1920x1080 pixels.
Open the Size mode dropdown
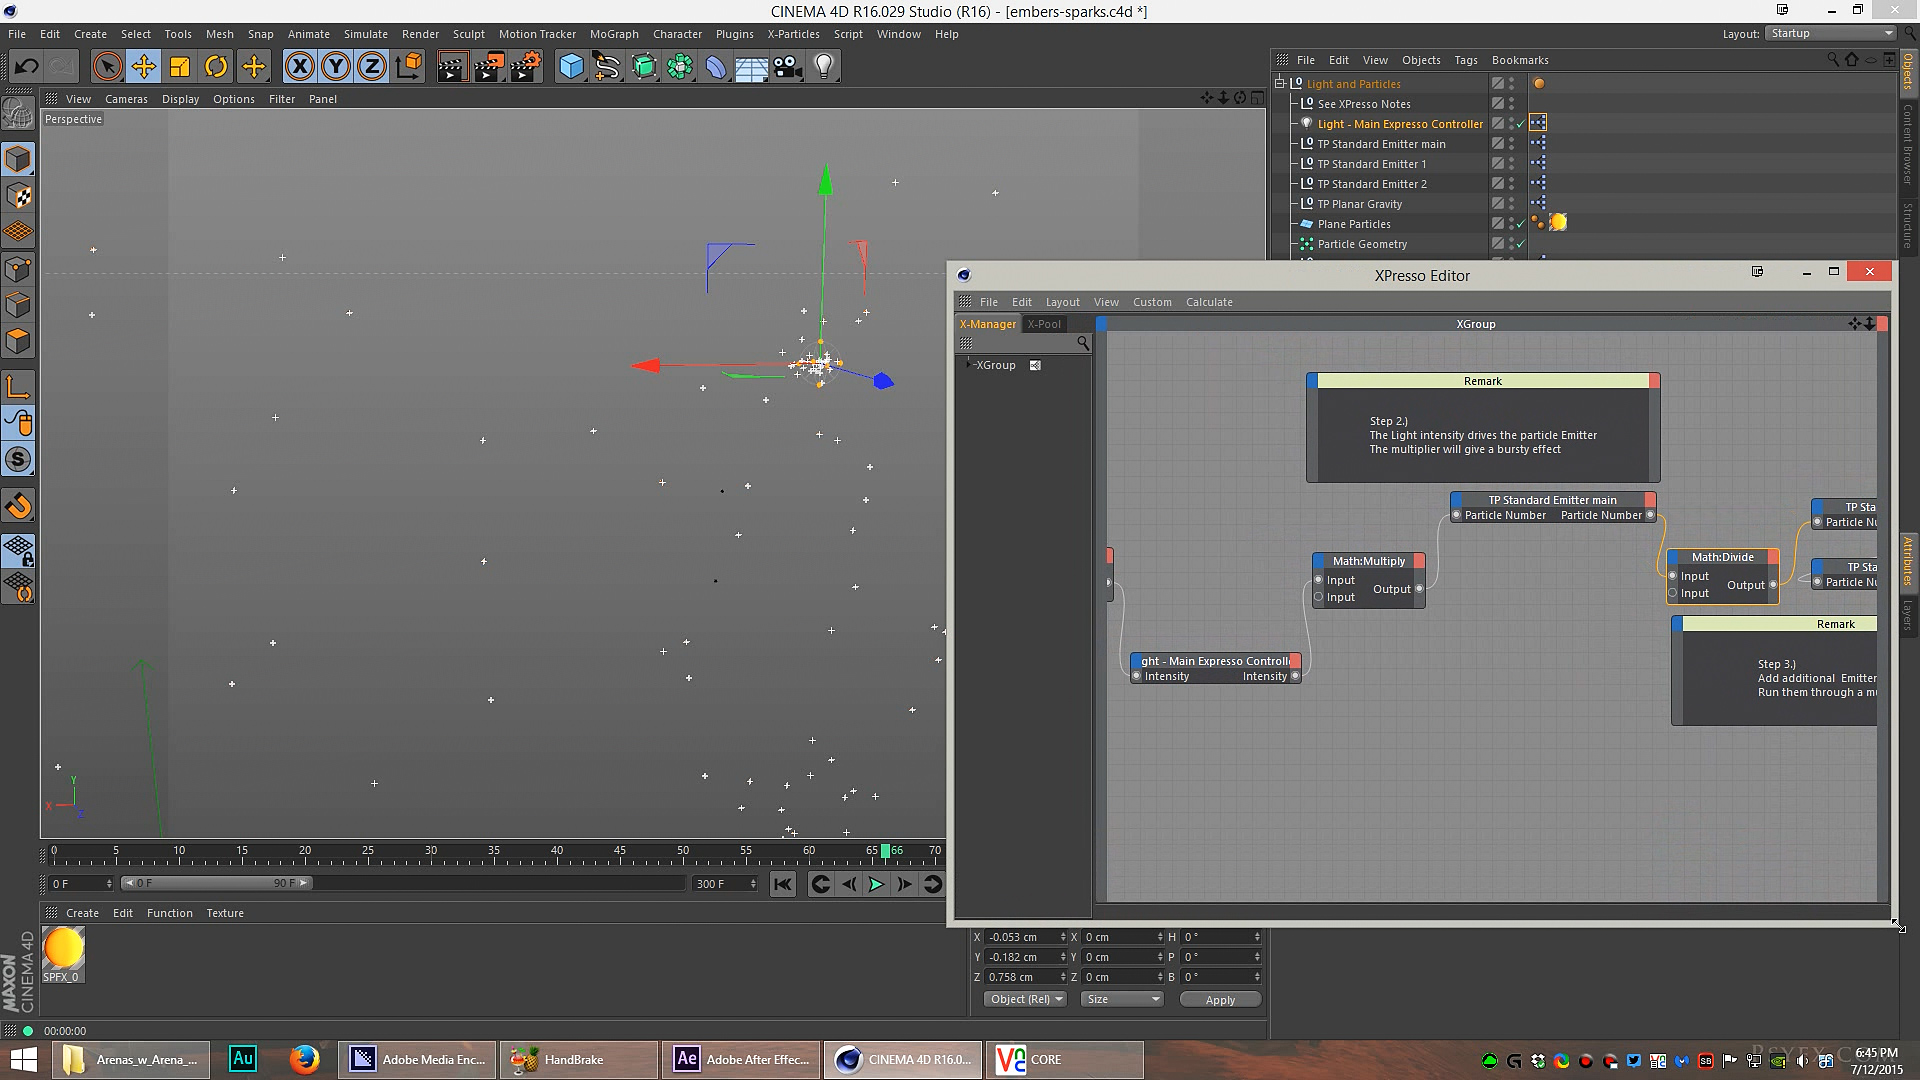tap(1122, 999)
